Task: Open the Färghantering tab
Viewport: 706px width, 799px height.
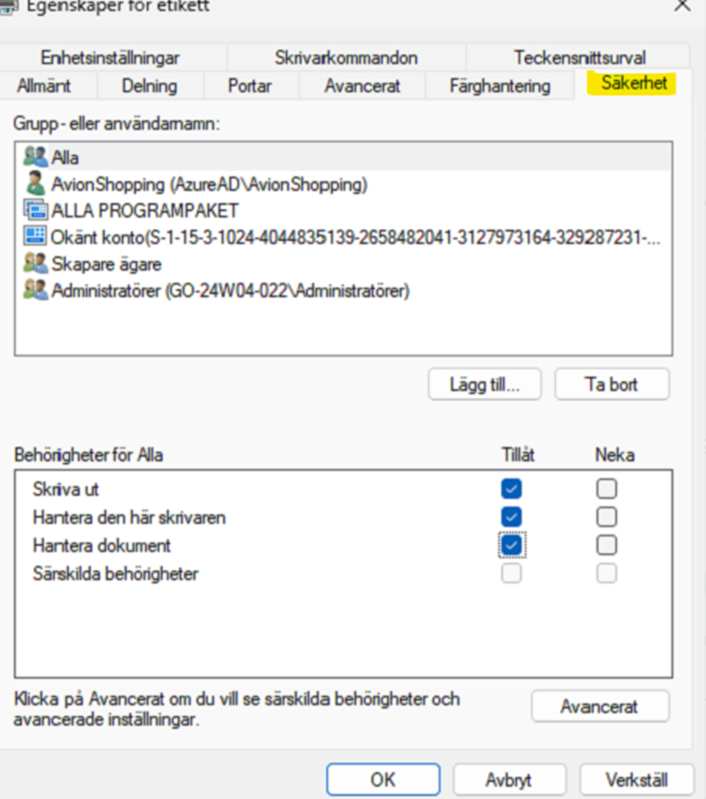Action: [x=500, y=86]
